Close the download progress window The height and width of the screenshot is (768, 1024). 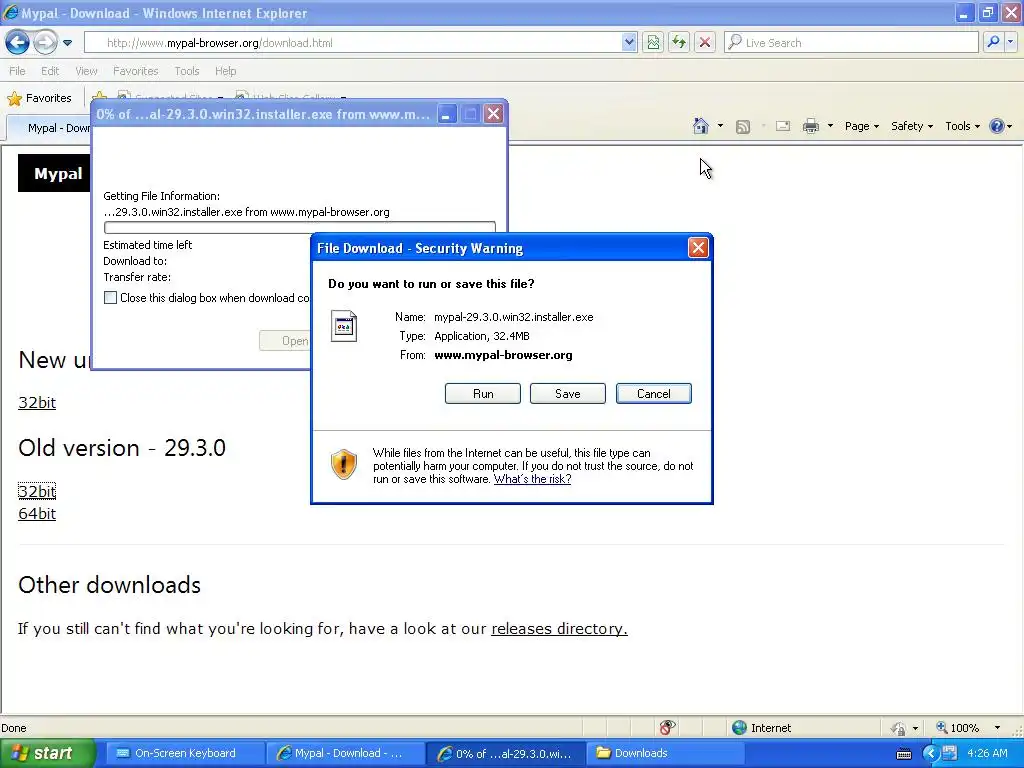(494, 114)
